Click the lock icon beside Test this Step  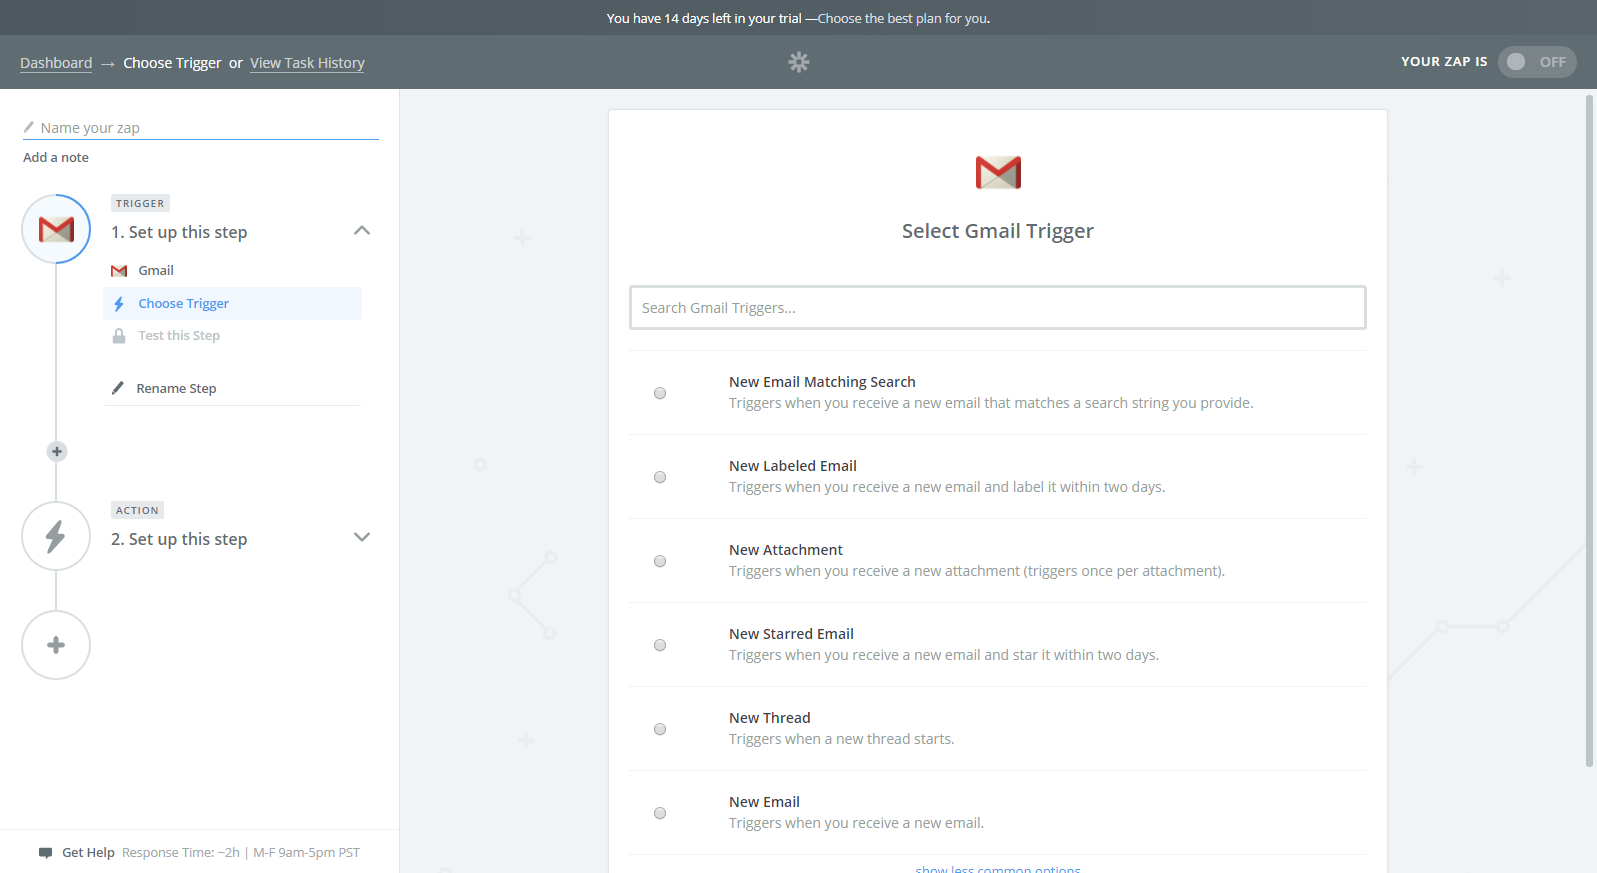click(119, 336)
